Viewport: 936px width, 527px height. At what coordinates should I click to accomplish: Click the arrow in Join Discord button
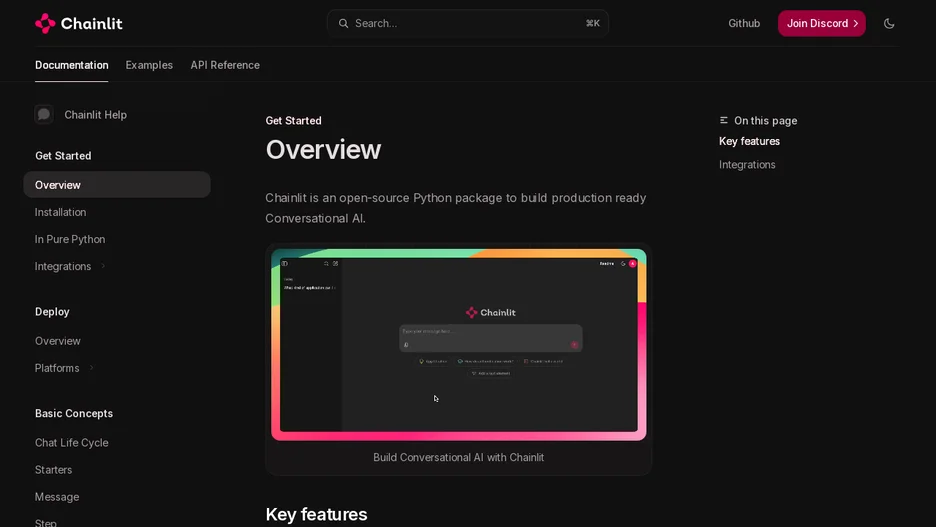pos(855,23)
